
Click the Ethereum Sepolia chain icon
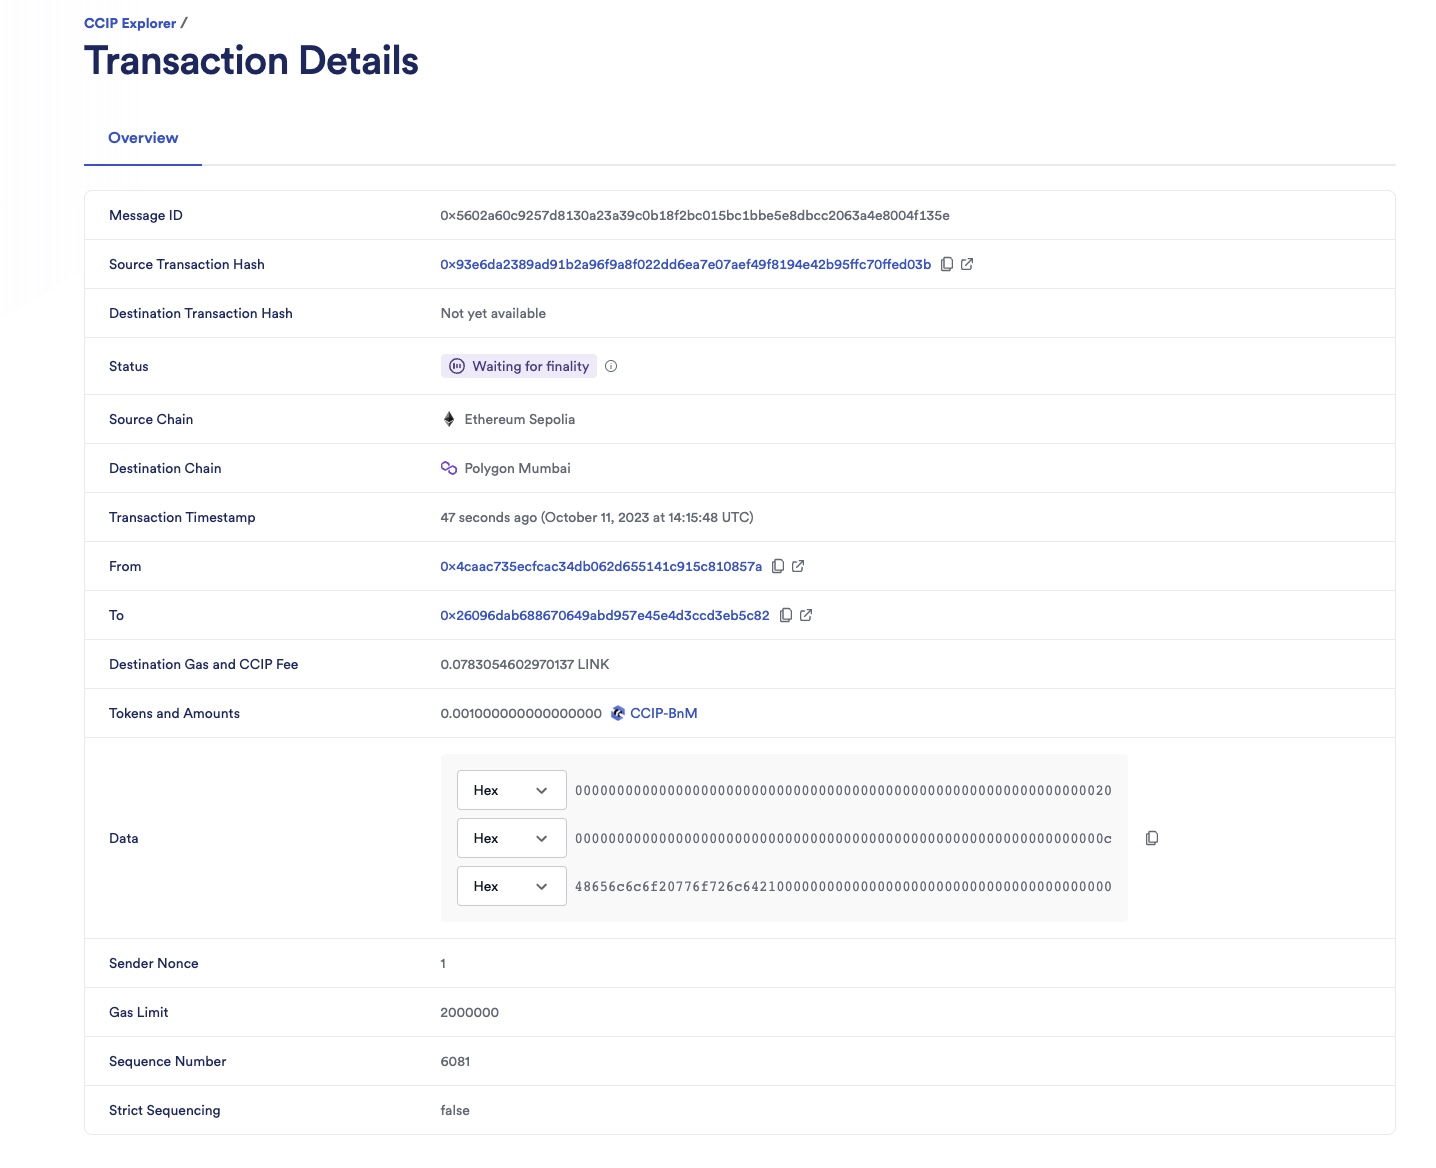(x=449, y=420)
